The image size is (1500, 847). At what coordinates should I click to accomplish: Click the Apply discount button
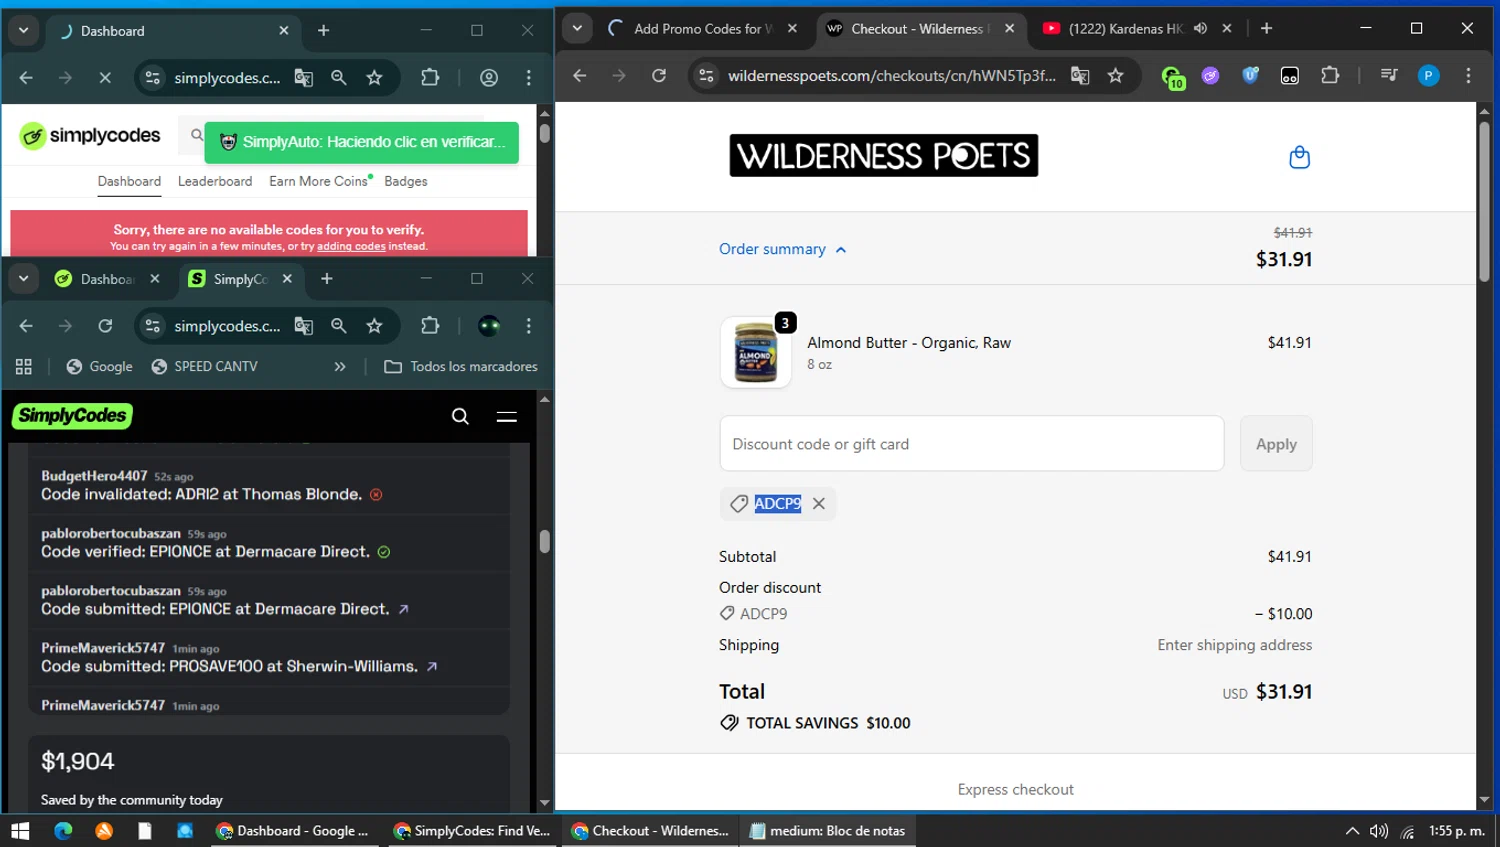[1276, 444]
